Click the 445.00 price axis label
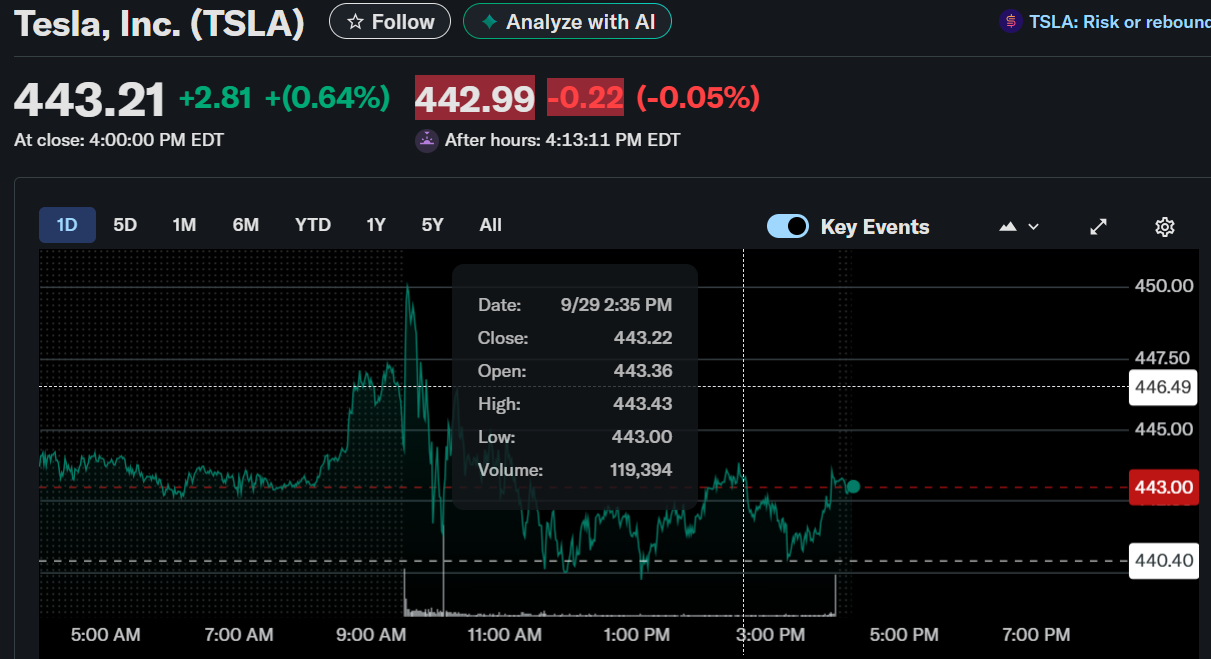This screenshot has width=1211, height=659. 1164,430
